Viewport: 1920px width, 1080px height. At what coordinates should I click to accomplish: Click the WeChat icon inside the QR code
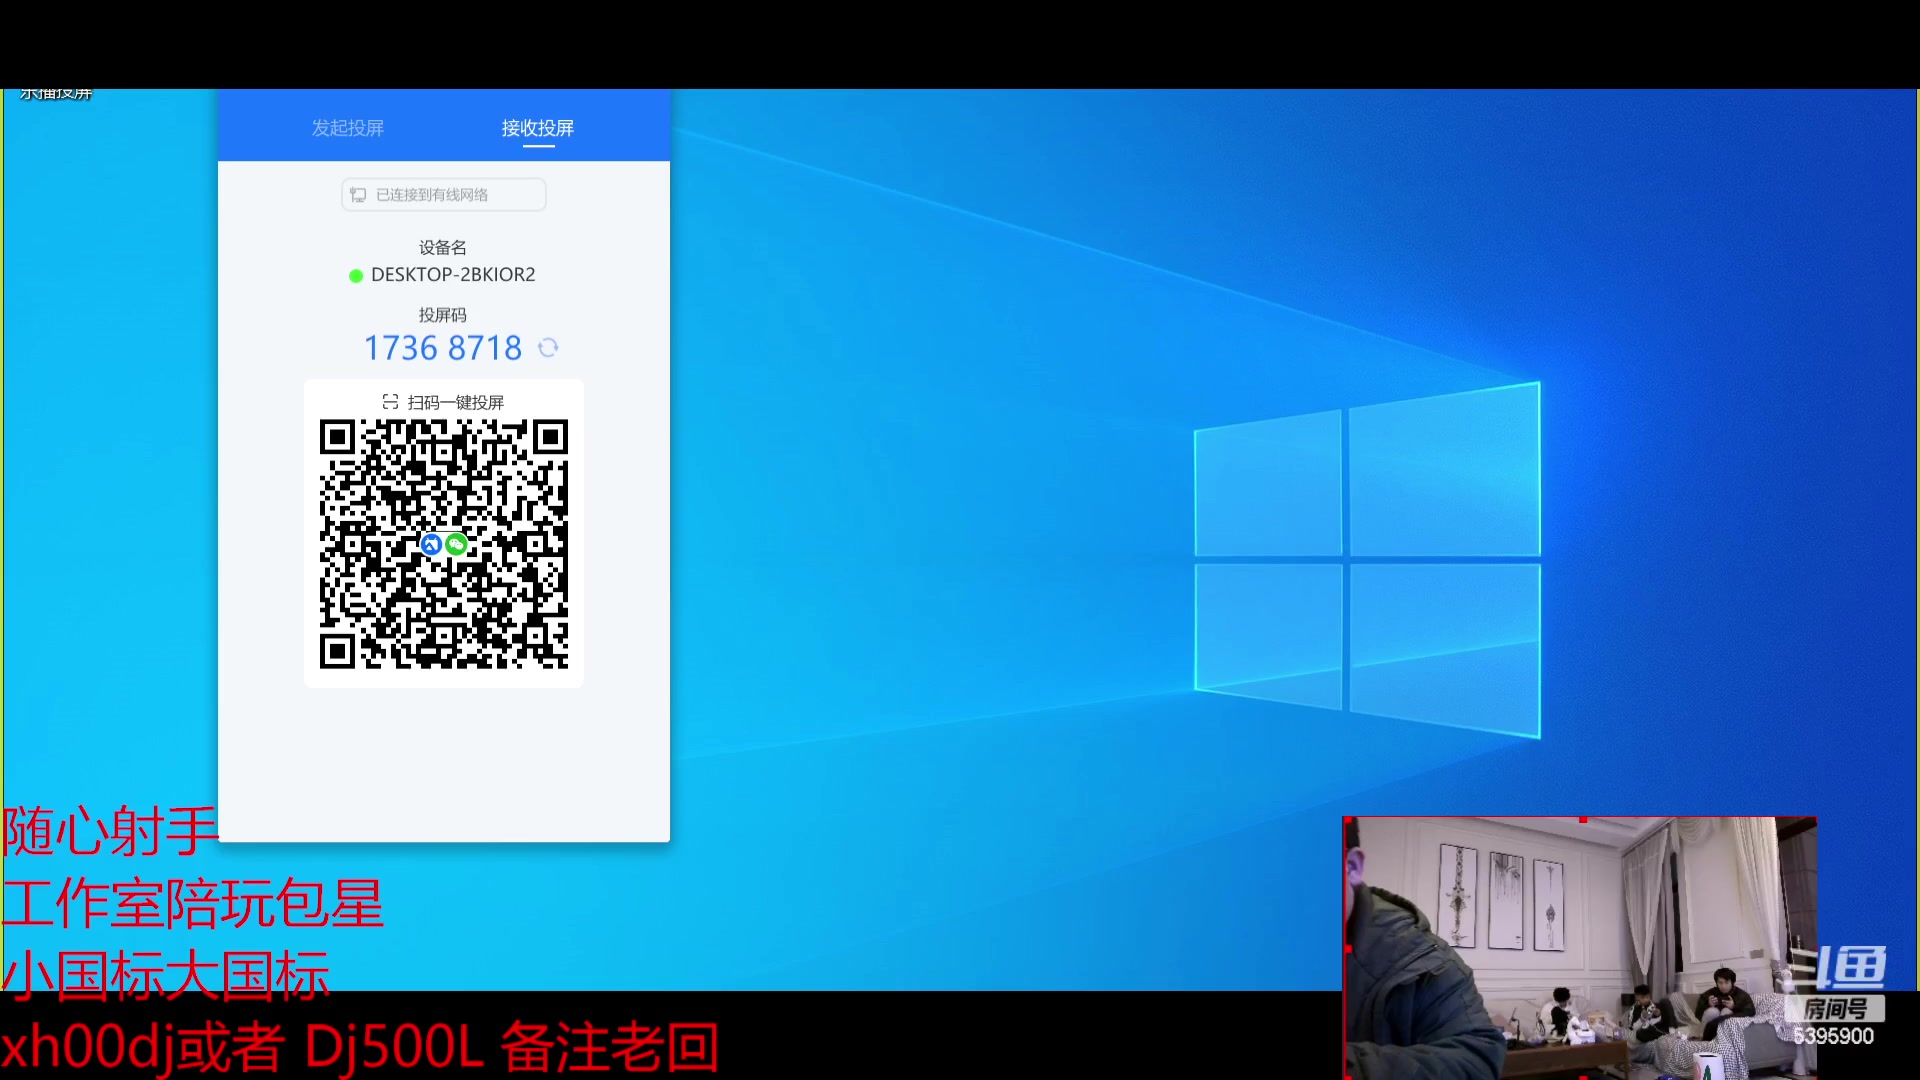pos(456,544)
